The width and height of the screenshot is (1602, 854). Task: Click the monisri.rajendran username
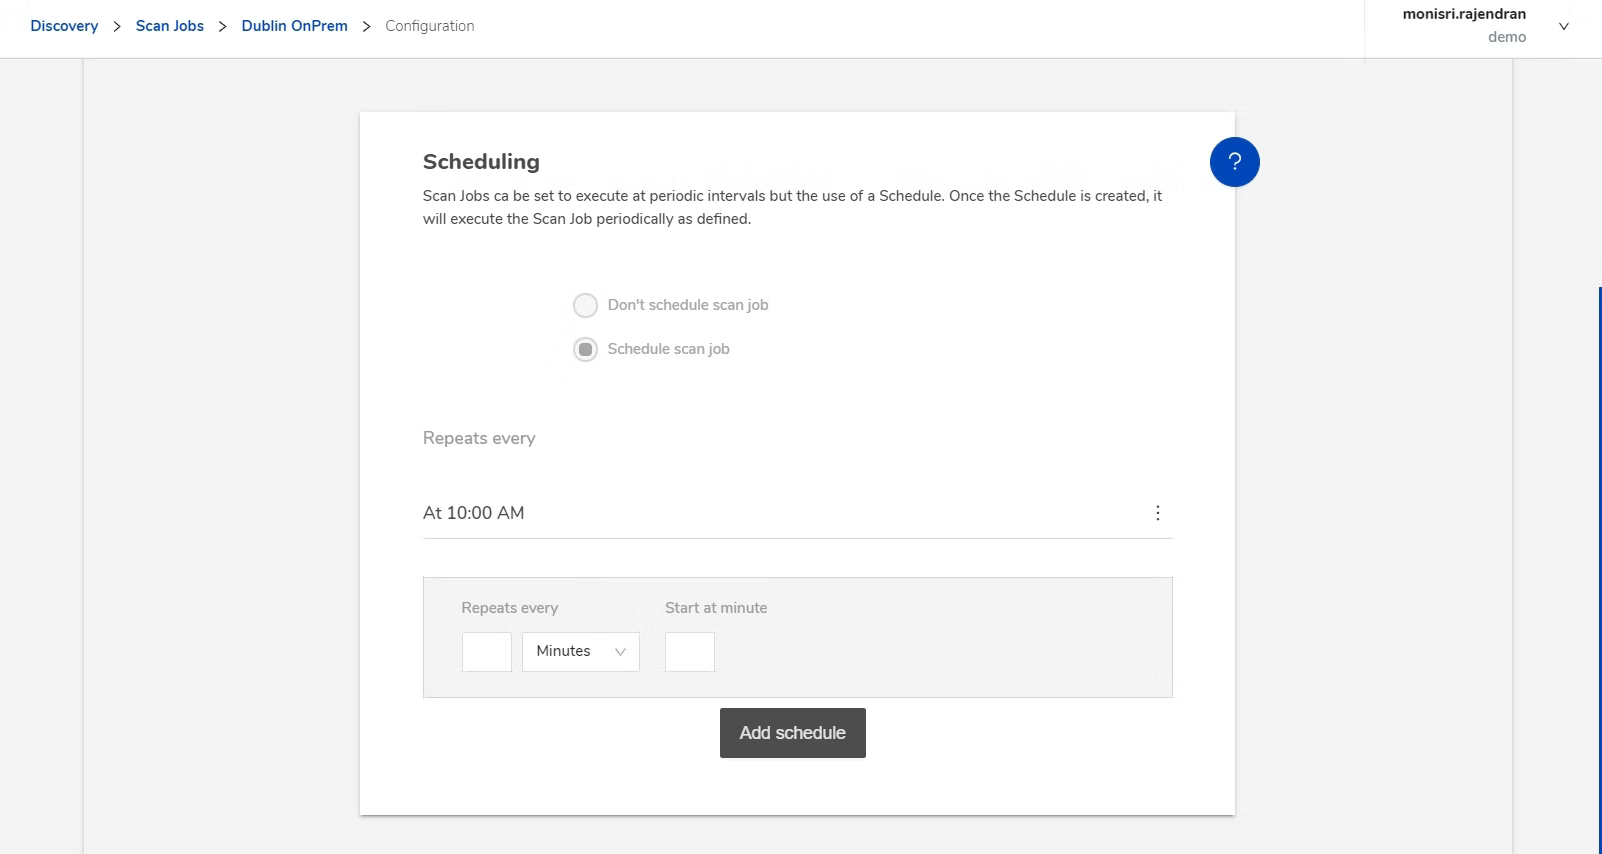coord(1464,14)
